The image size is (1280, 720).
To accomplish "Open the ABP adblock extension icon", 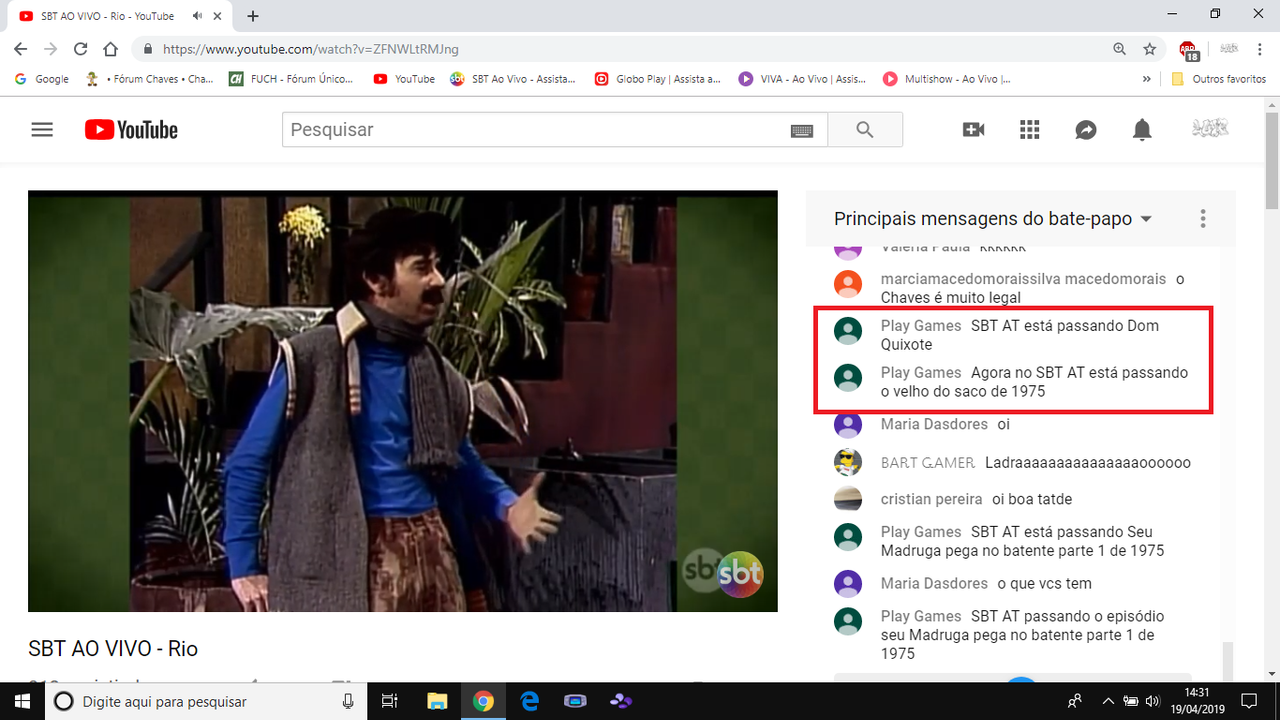I will (x=1188, y=49).
